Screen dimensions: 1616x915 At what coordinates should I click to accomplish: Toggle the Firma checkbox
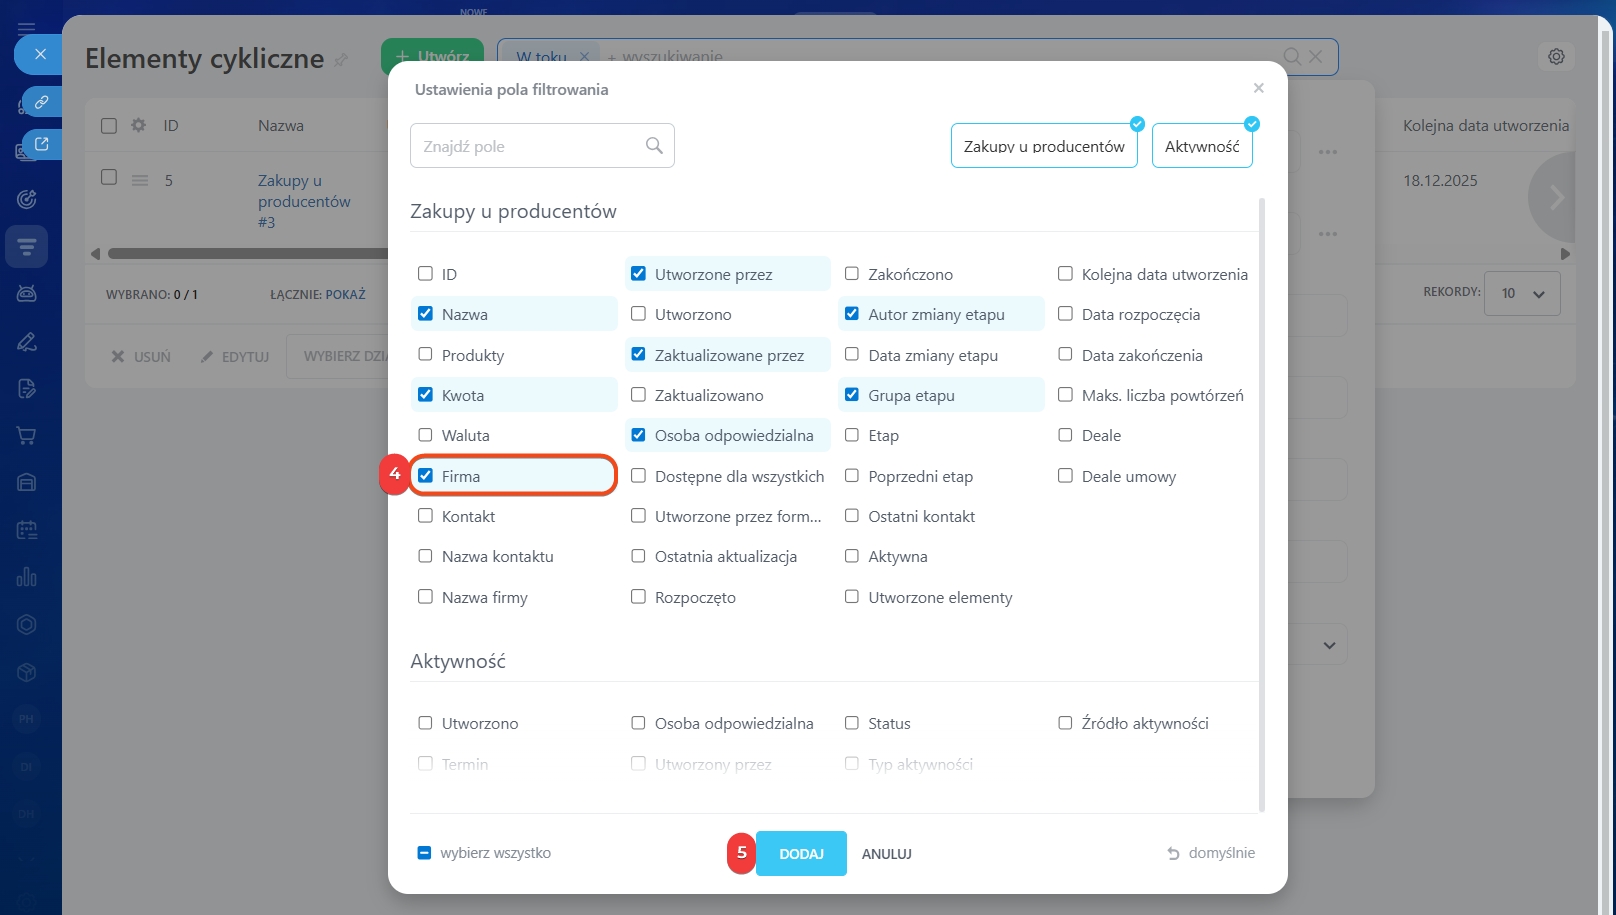pos(425,476)
